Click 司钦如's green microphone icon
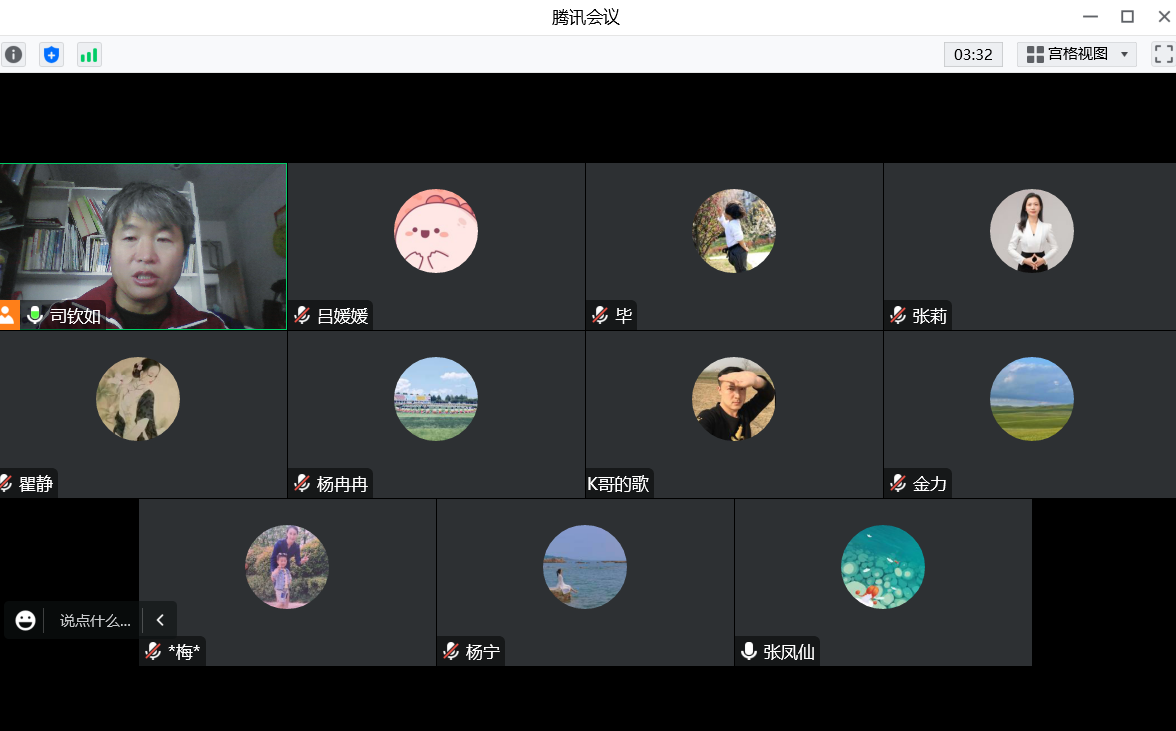 point(35,316)
